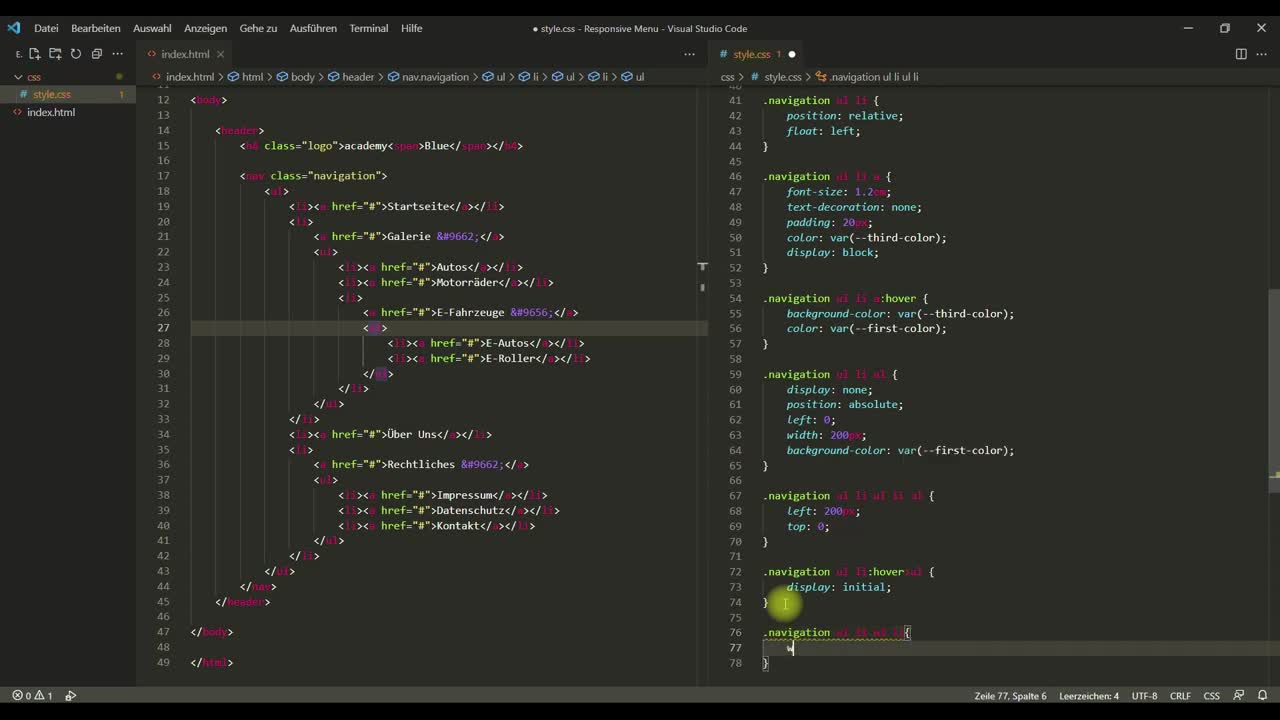The width and height of the screenshot is (1280, 720).
Task: Click nav.navigation breadcrumb segment
Action: tap(427, 77)
